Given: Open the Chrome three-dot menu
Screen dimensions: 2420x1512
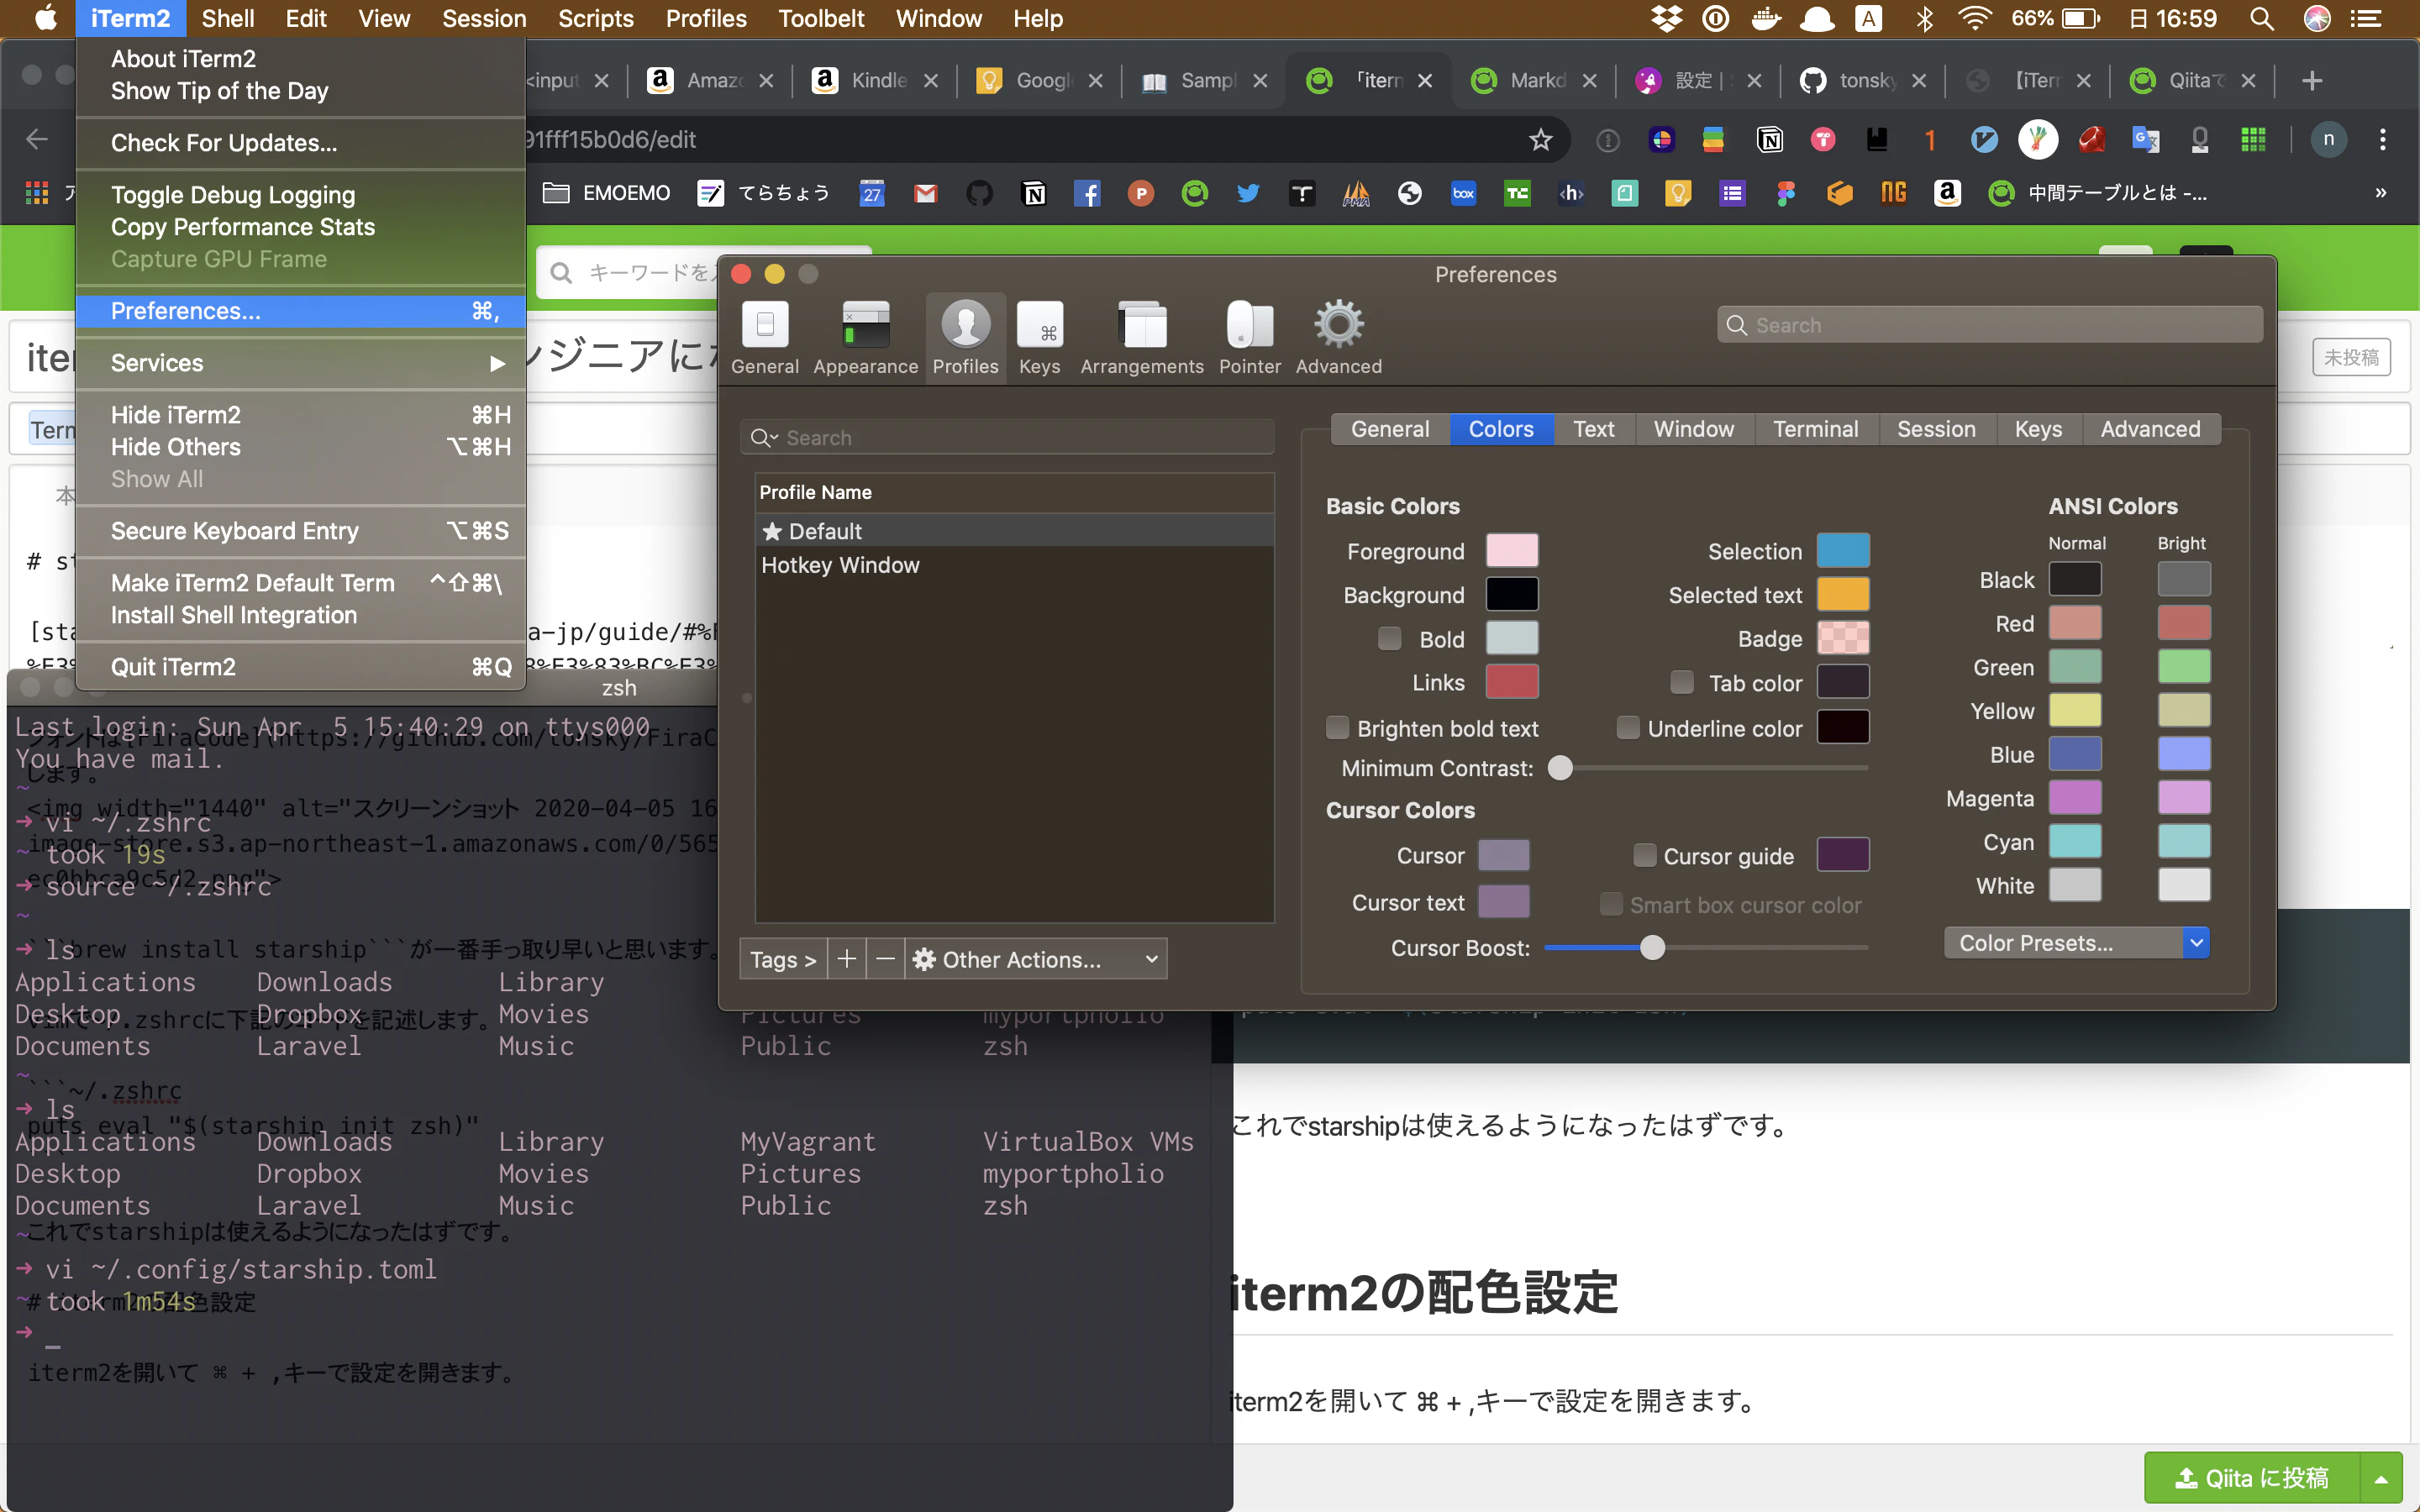Looking at the screenshot, I should coord(2383,140).
